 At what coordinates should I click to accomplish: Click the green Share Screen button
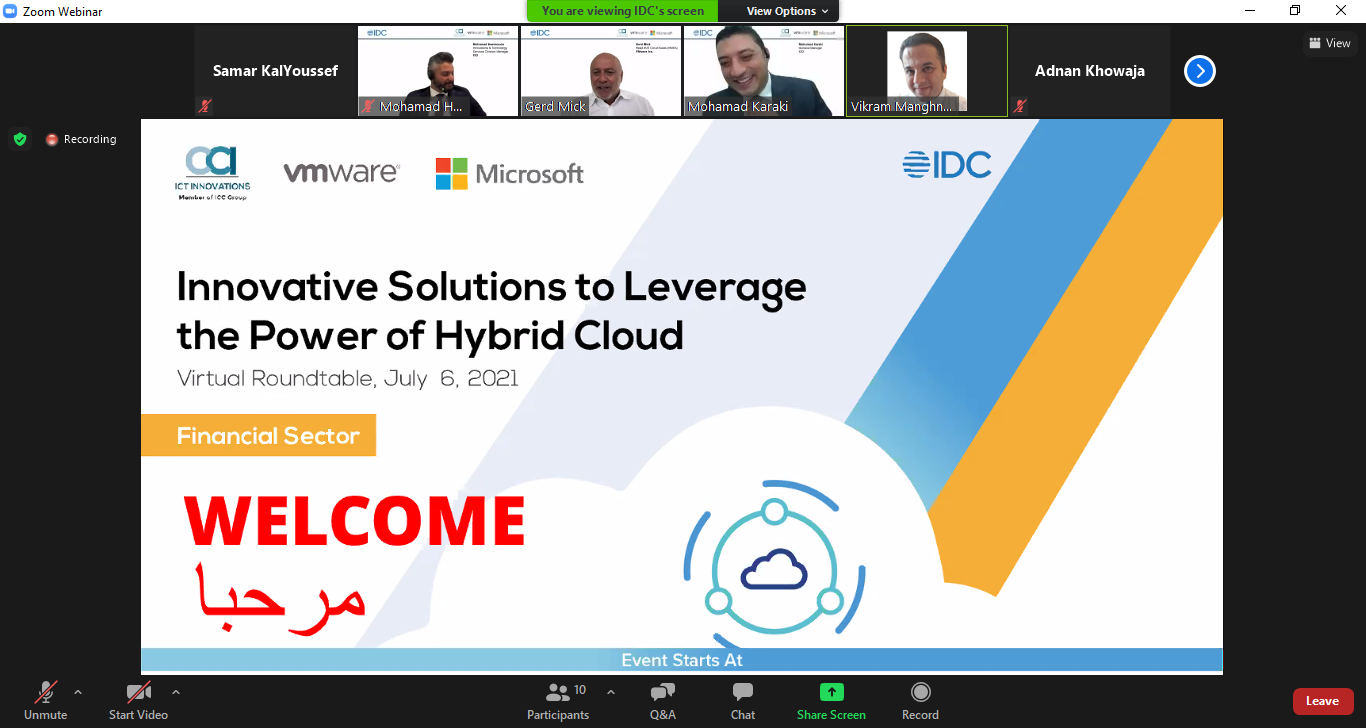coord(831,700)
